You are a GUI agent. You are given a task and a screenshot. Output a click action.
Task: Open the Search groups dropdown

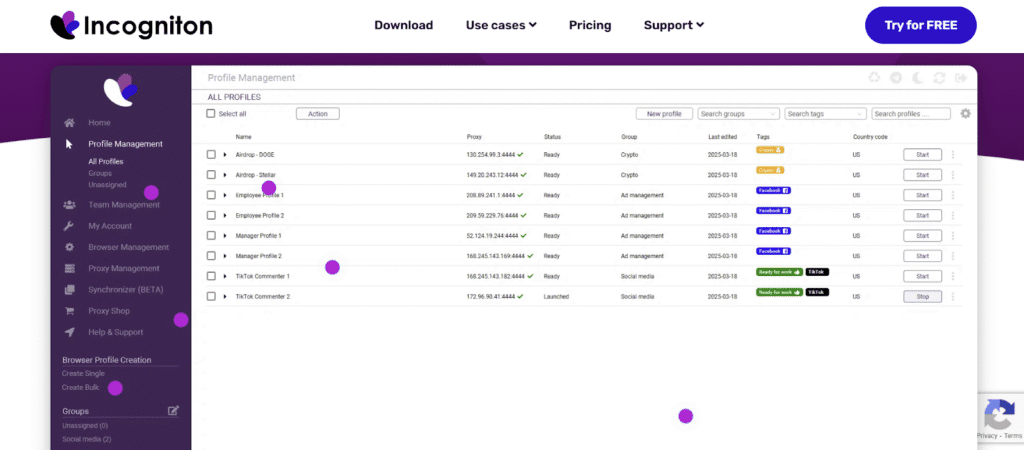(738, 114)
